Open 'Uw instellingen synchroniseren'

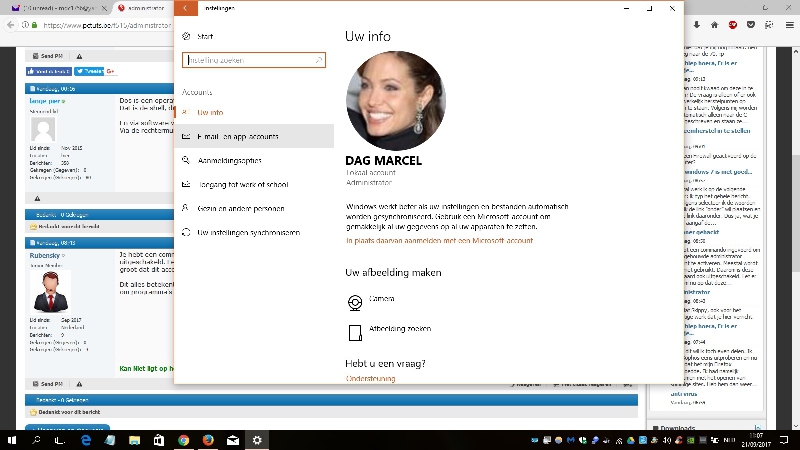247,232
